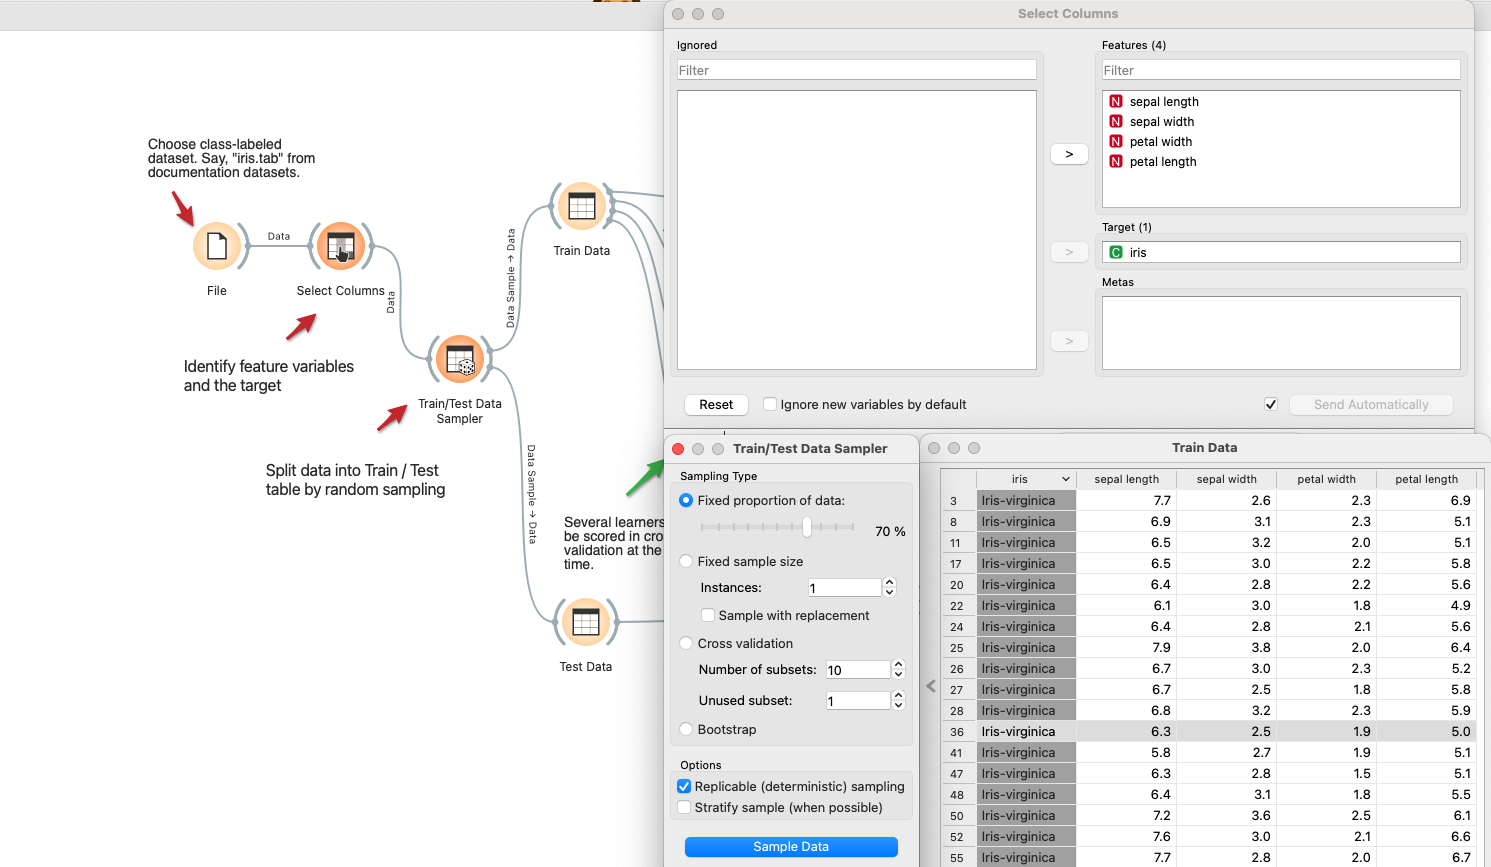Collapse the Train Data side panel arrow

[931, 686]
